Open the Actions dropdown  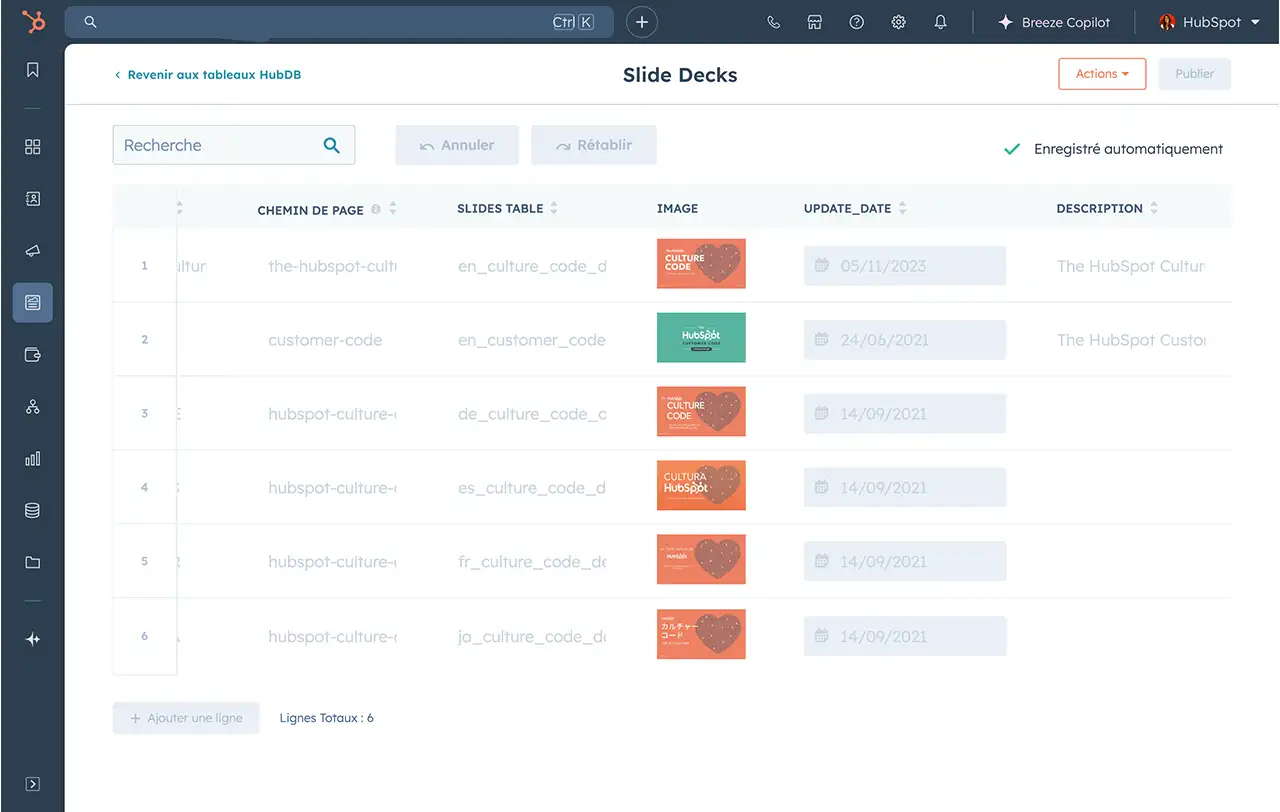1101,74
